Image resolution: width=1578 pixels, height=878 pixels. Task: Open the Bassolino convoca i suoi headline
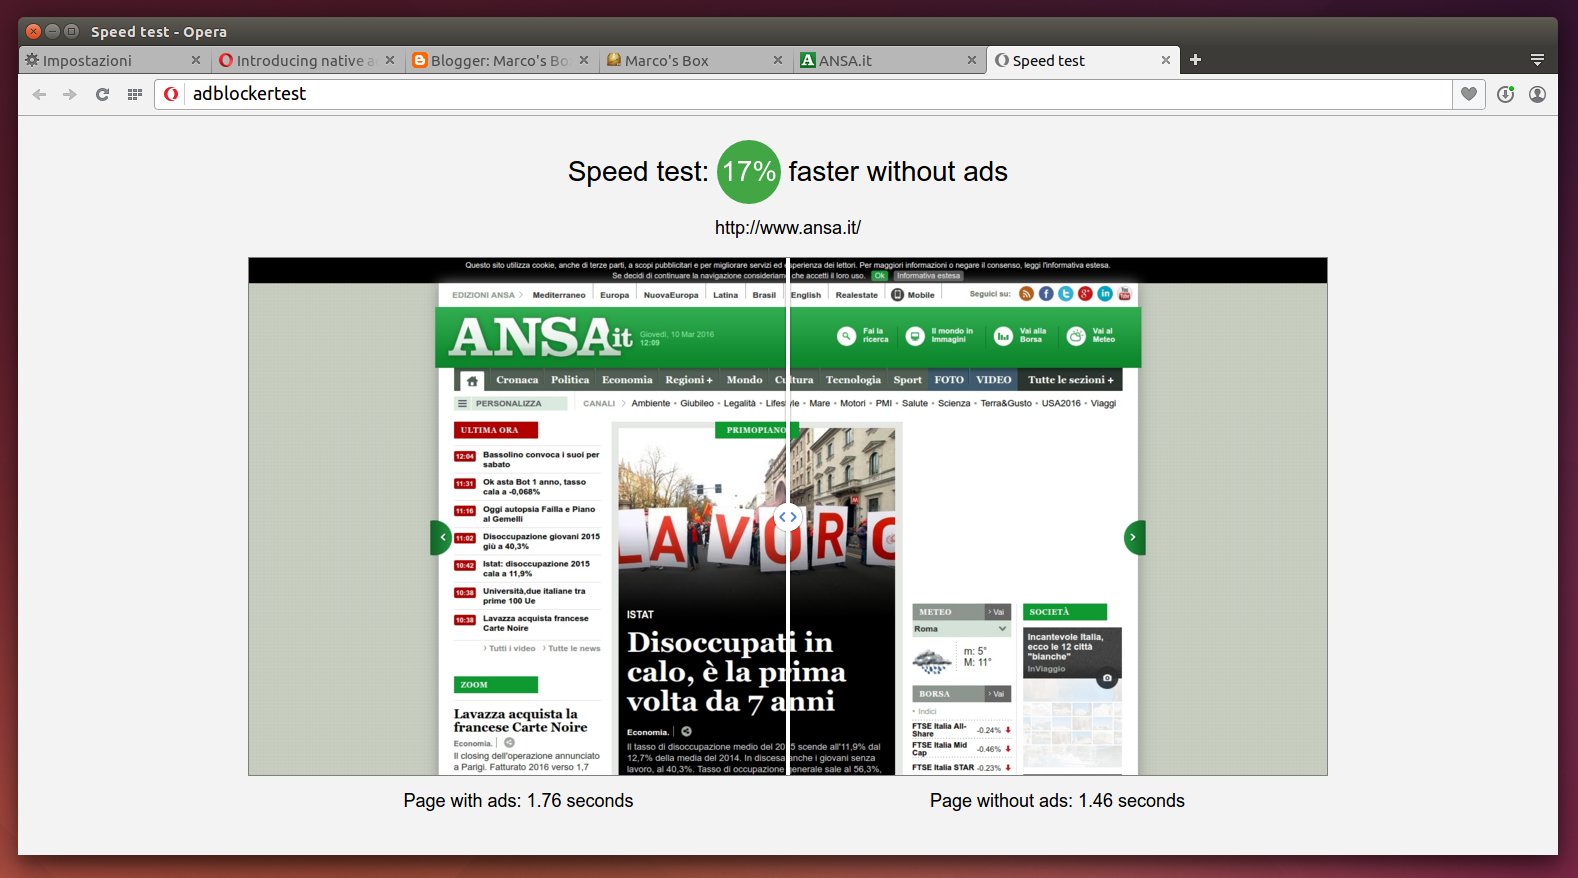coord(541,459)
